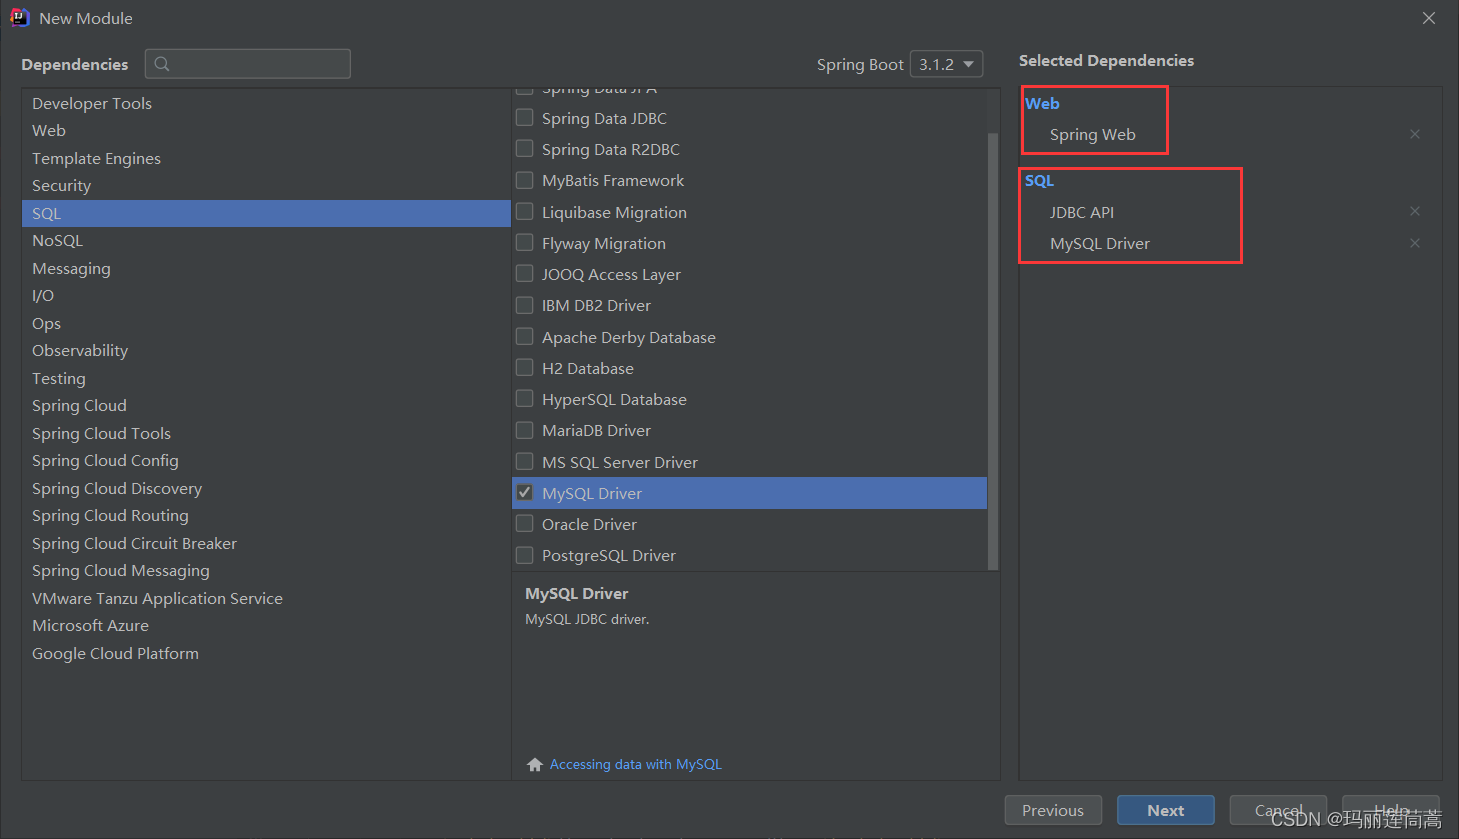The height and width of the screenshot is (839, 1459).
Task: Click the SQL group header in Selected Dependencies
Action: click(x=1039, y=180)
